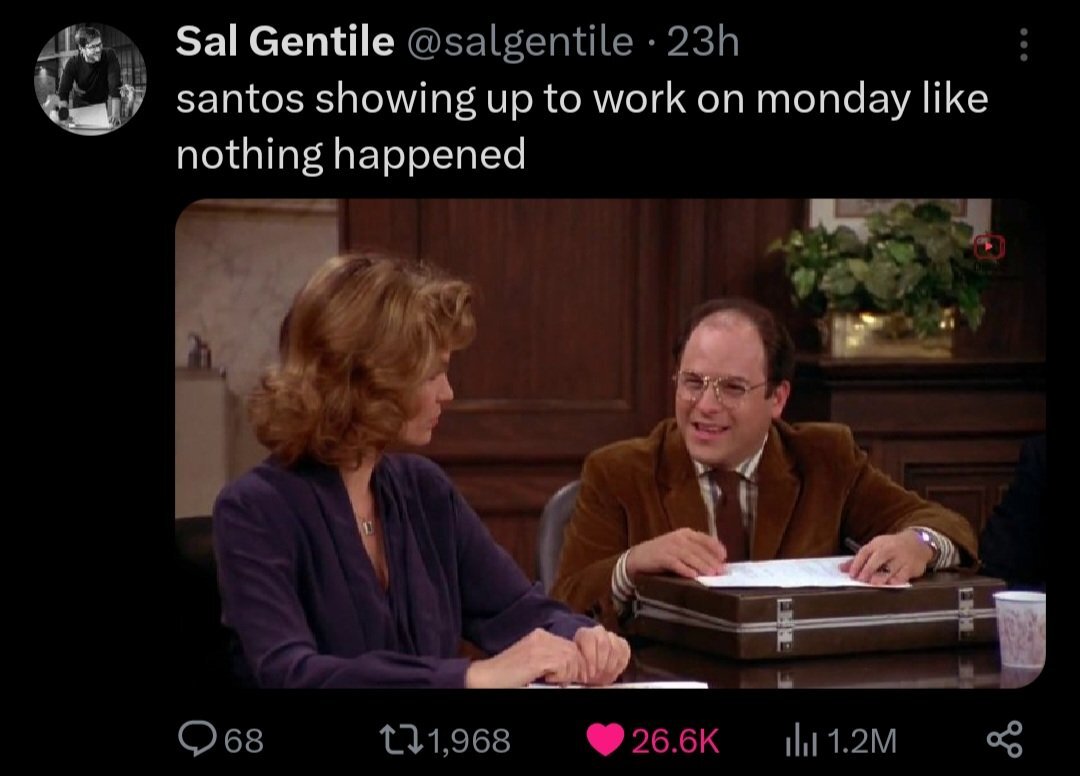Click the reply speech bubble icon
Screen dimensions: 1080x776
pos(194,740)
